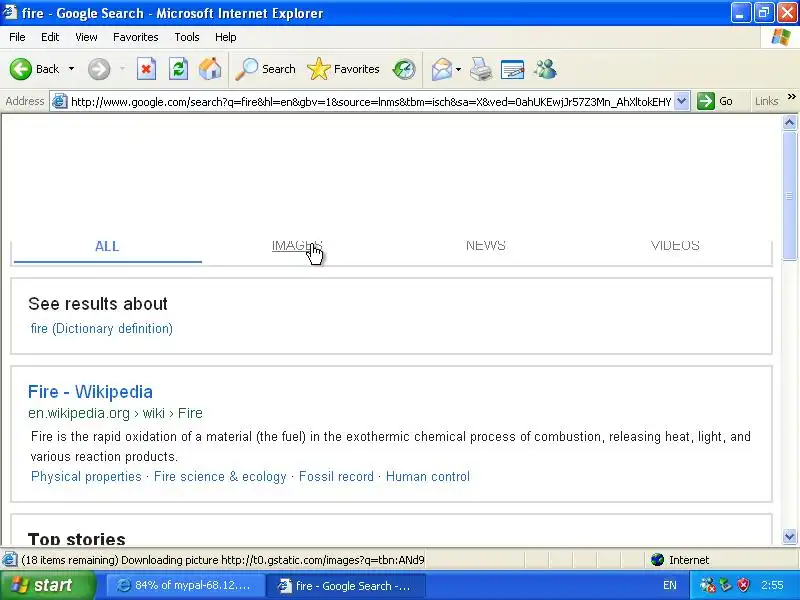Stop page loading with red X icon
This screenshot has height=600, width=800.
(146, 69)
